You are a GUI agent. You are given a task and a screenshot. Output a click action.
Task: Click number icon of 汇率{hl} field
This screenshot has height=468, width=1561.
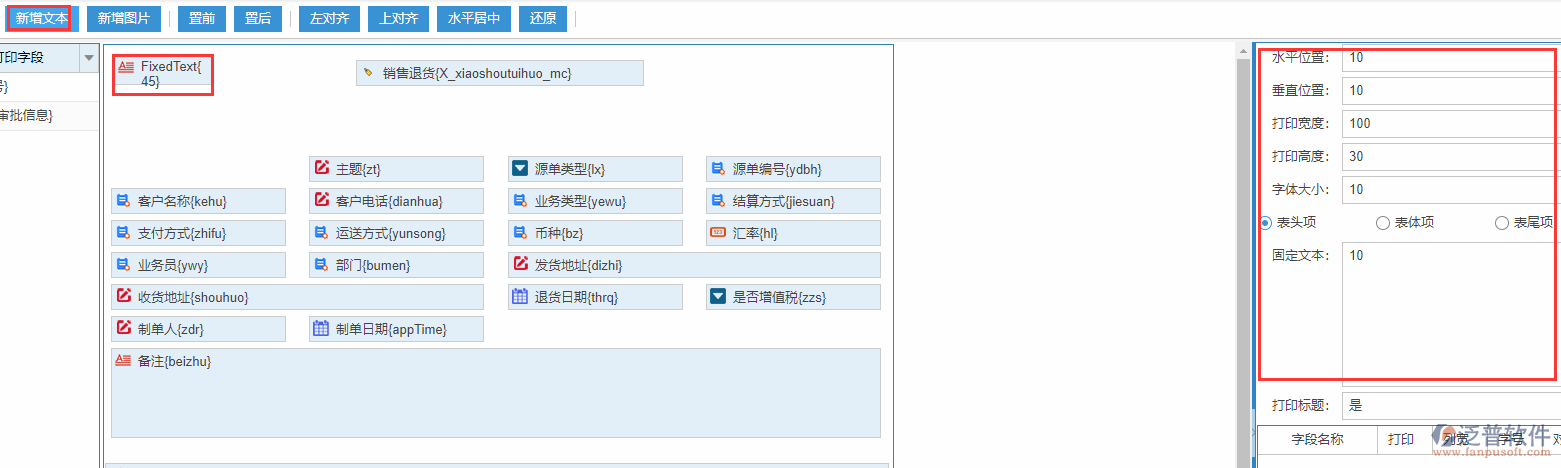[x=718, y=232]
